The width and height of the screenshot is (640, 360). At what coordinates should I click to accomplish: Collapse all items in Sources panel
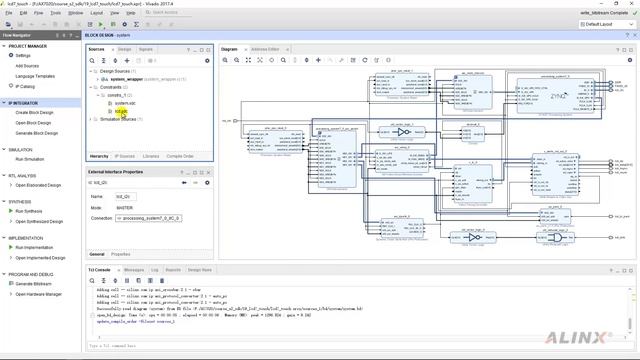(x=104, y=61)
